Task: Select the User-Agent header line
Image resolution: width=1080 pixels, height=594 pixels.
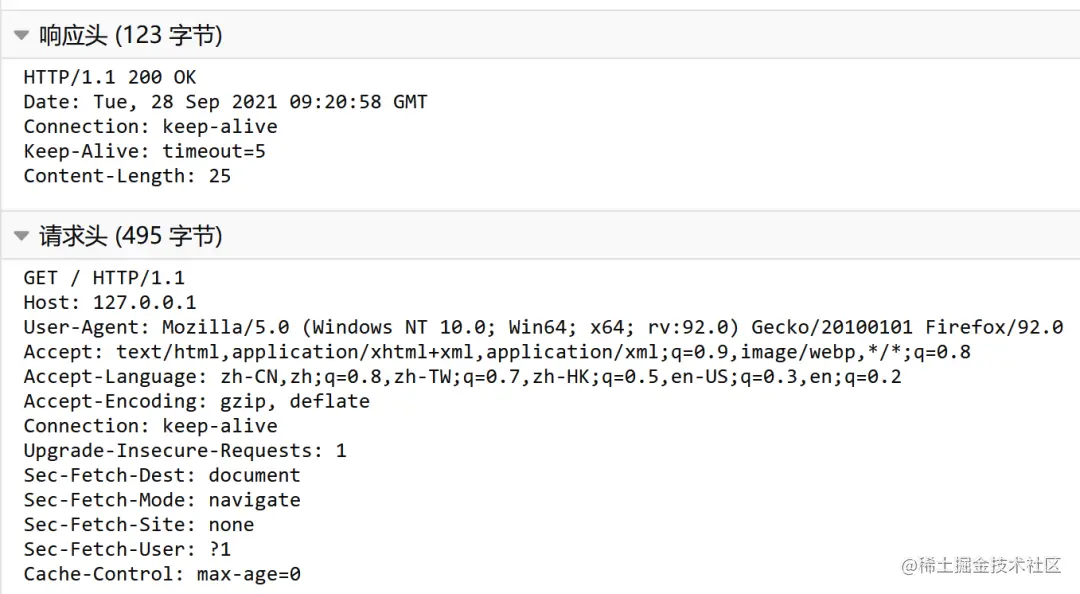Action: (543, 327)
